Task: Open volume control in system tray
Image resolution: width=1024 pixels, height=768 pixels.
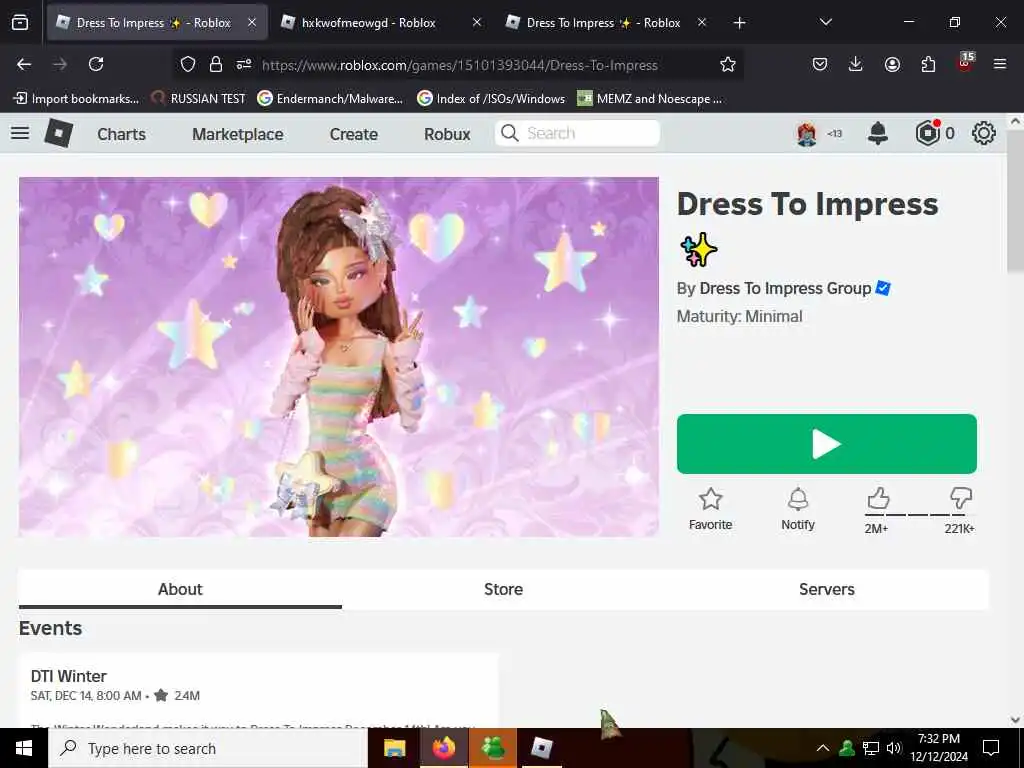Action: pyautogui.click(x=894, y=748)
